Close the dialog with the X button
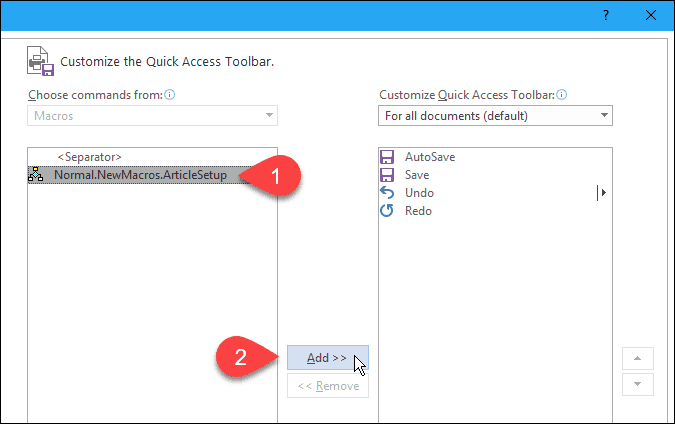The width and height of the screenshot is (675, 424). point(651,15)
